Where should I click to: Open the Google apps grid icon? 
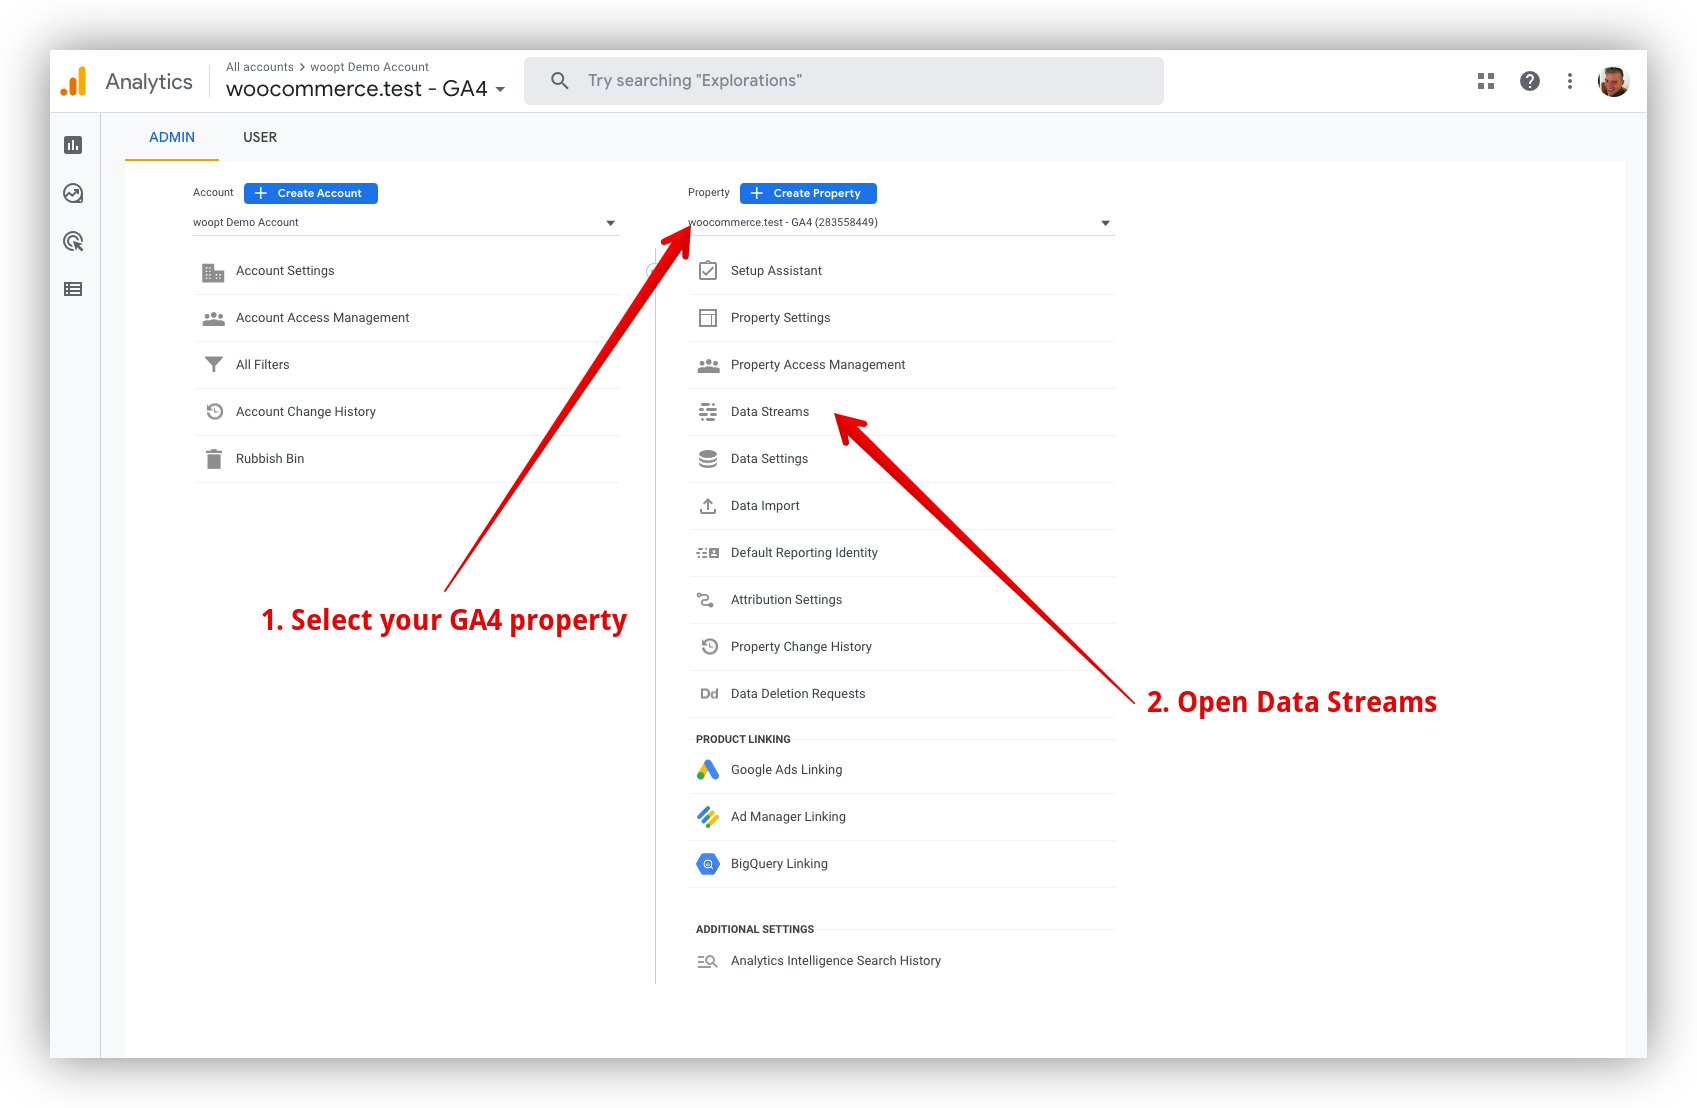(x=1486, y=81)
